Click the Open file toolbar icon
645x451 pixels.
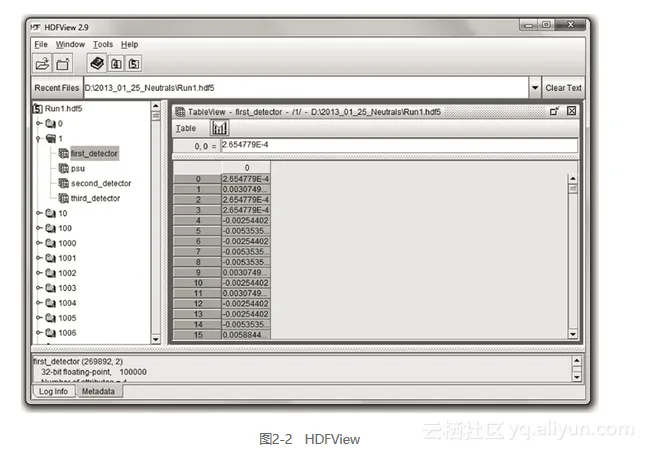(42, 64)
